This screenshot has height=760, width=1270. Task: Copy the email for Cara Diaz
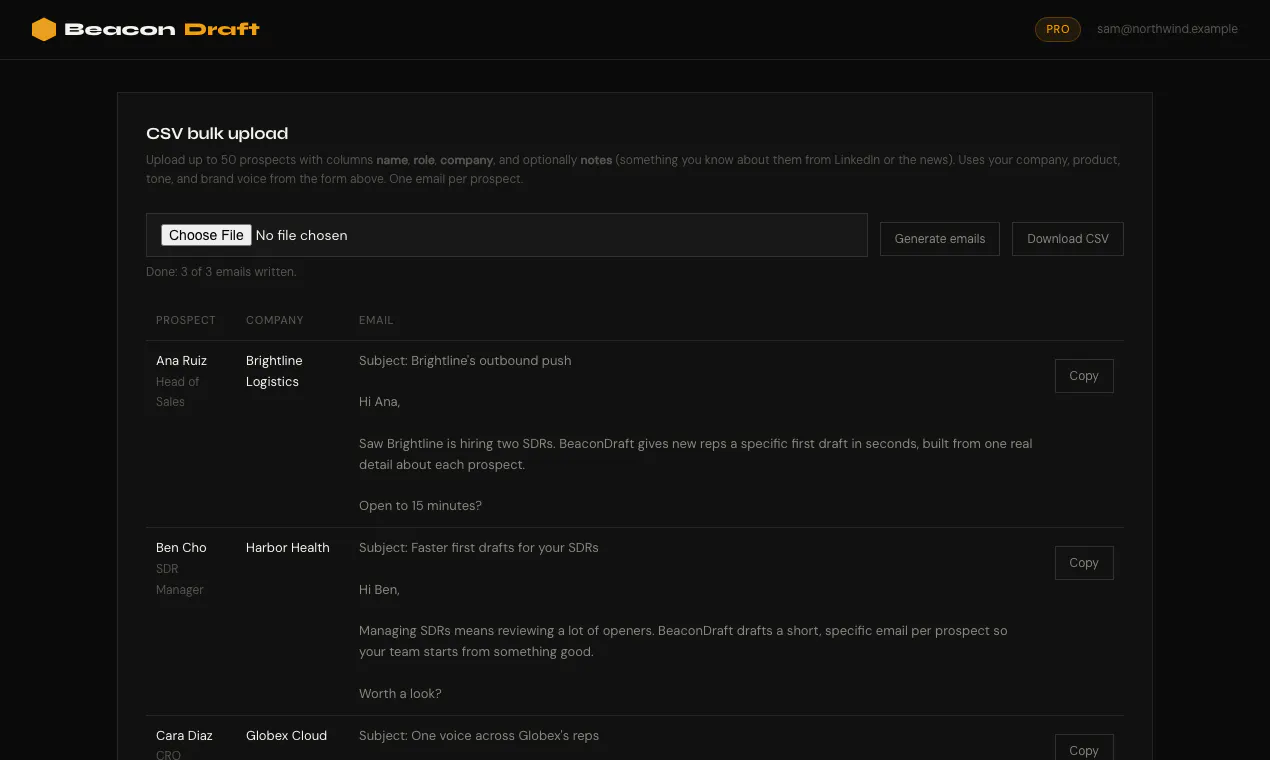(1084, 748)
